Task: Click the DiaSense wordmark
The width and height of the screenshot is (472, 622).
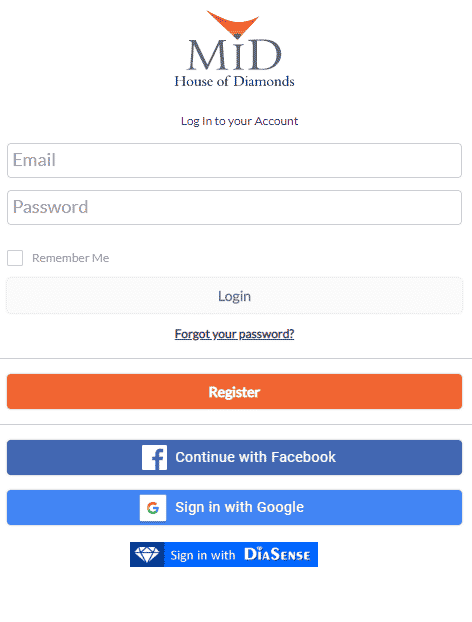Action: pyautogui.click(x=277, y=554)
